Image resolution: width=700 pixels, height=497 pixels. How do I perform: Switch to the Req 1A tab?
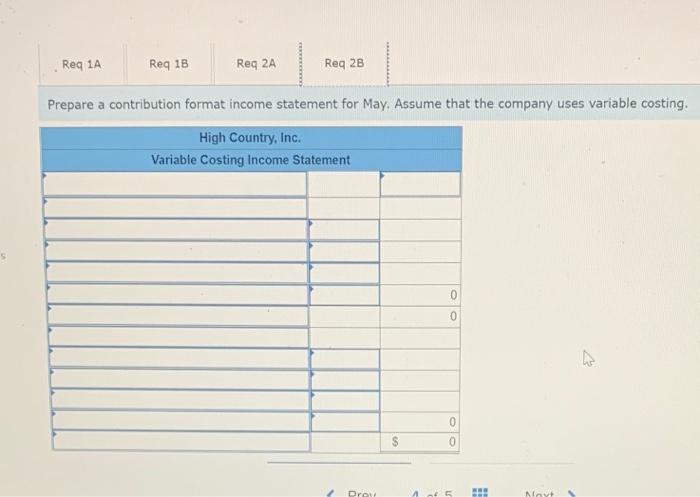[x=82, y=64]
